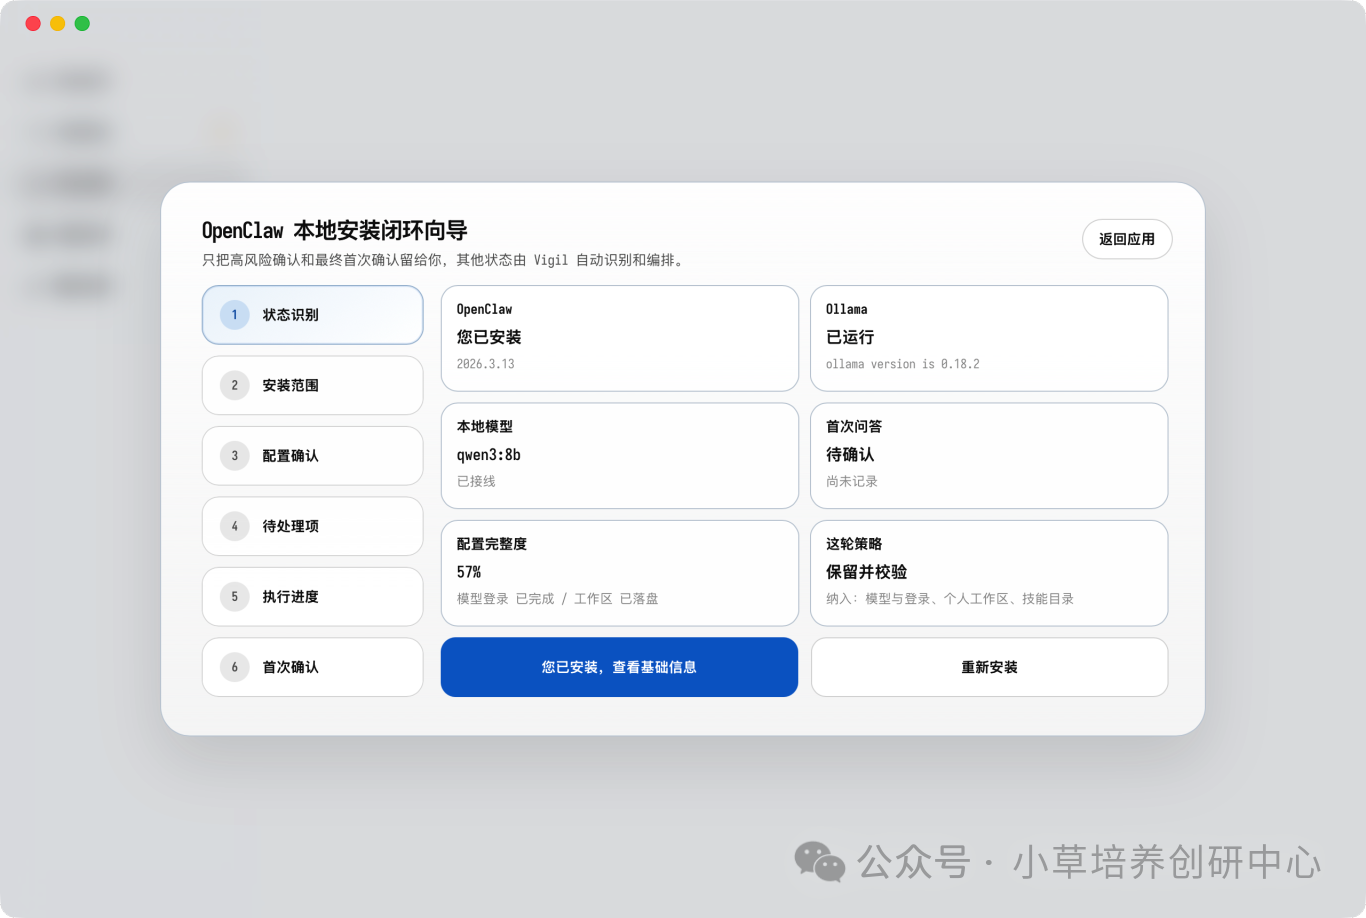Click the Ollama card label
Image resolution: width=1366 pixels, height=918 pixels.
coord(847,310)
